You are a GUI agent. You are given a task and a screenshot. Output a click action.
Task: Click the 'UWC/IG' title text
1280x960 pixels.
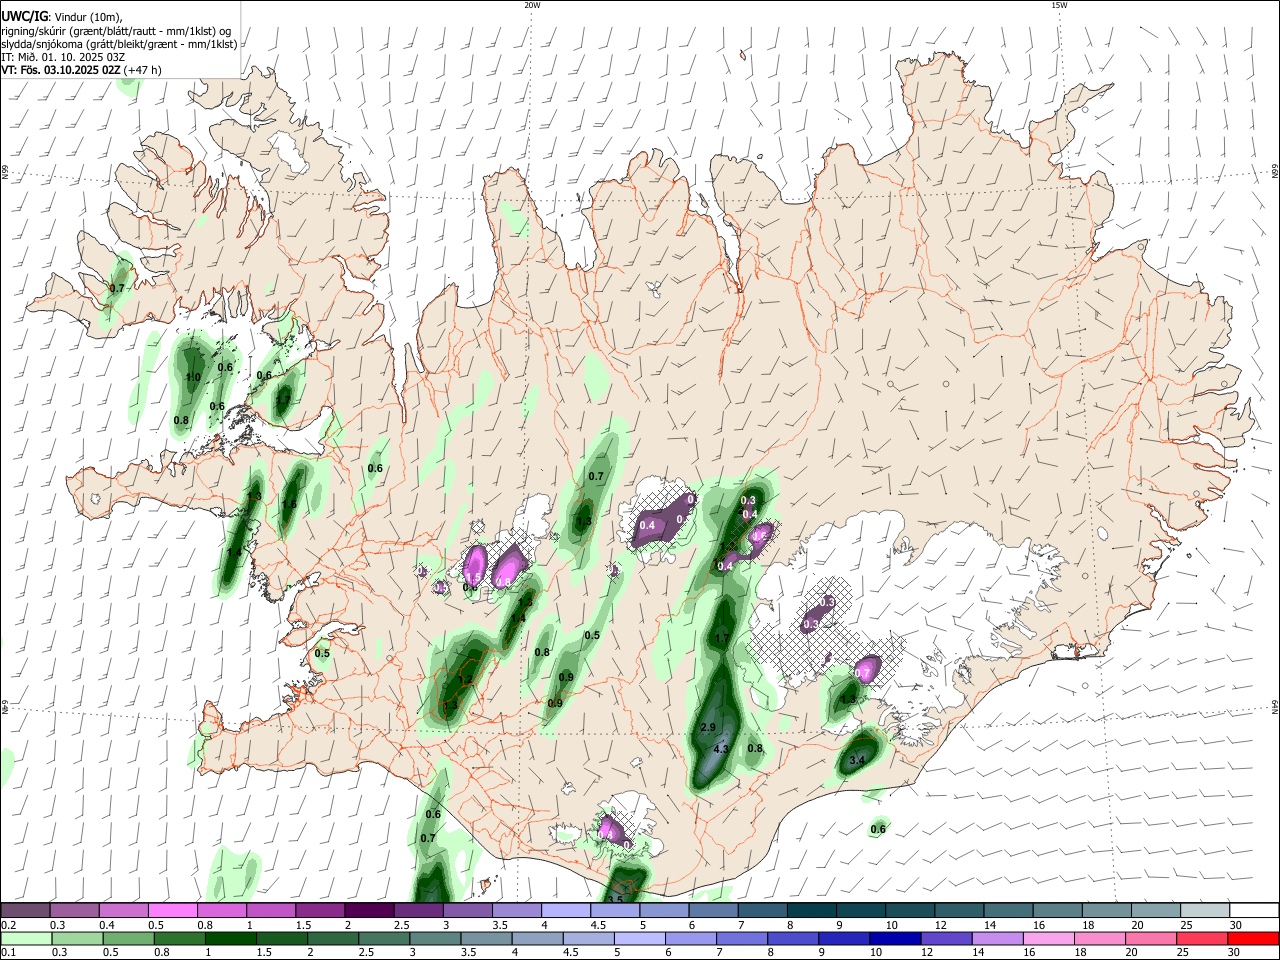[x=23, y=17]
